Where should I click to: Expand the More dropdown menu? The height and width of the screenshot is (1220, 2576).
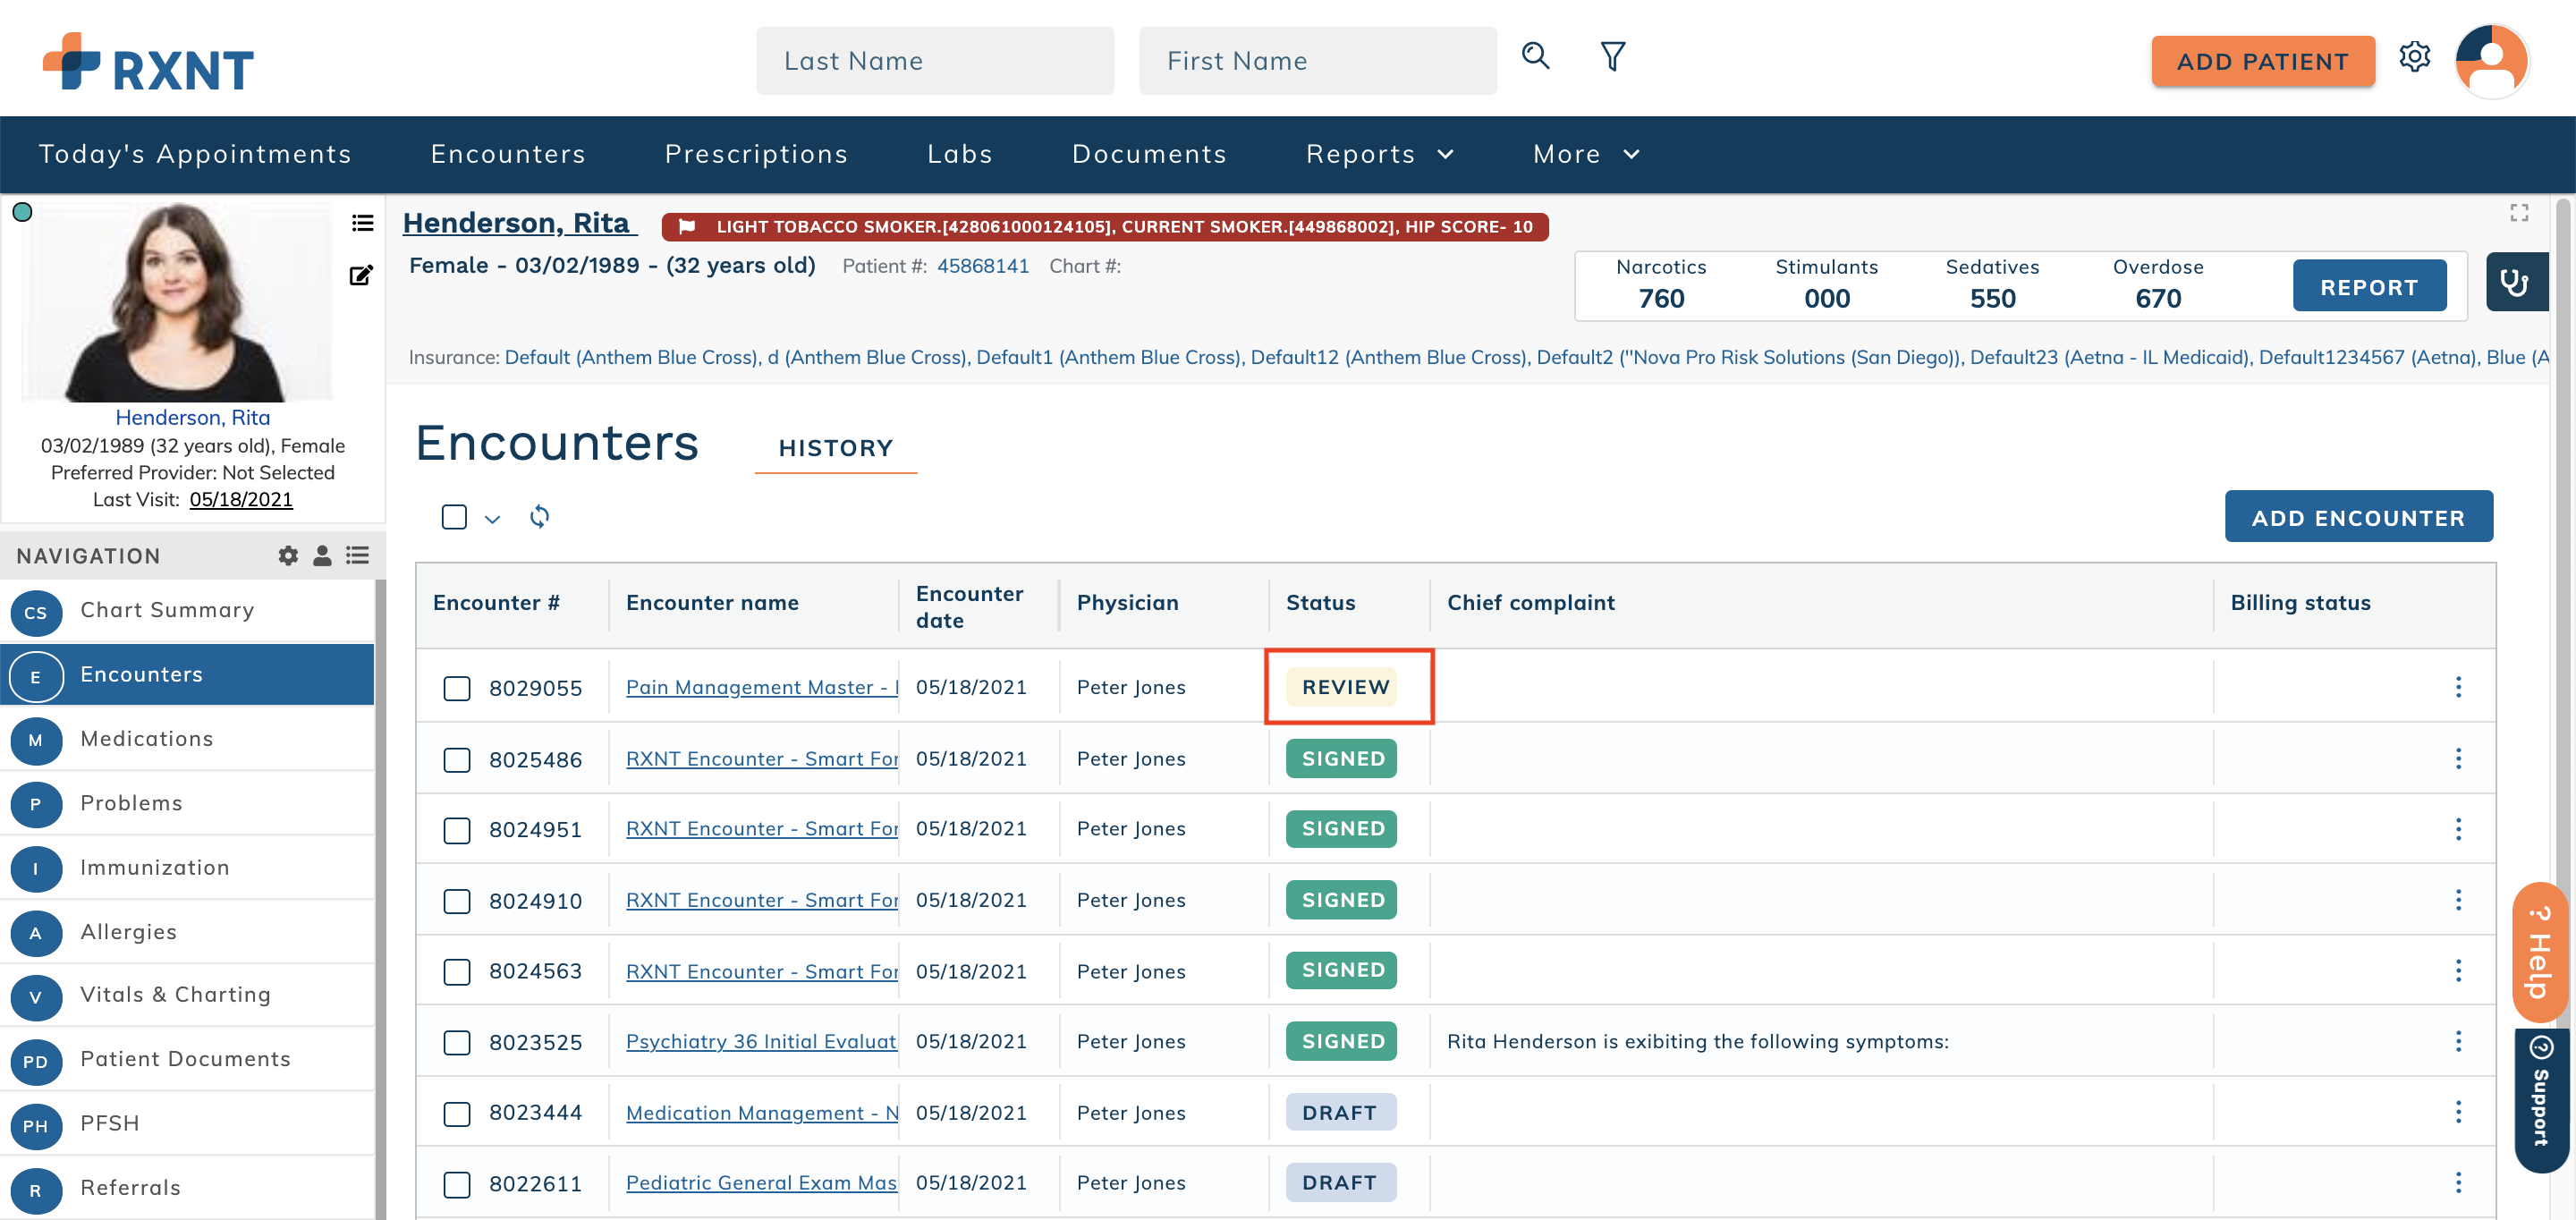[1585, 154]
